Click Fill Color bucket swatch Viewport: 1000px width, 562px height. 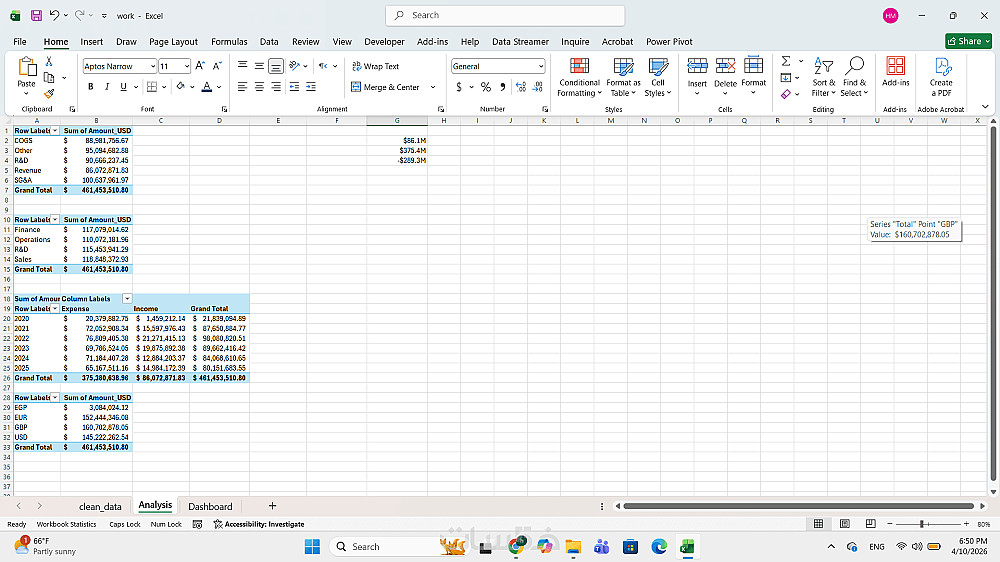pyautogui.click(x=181, y=87)
